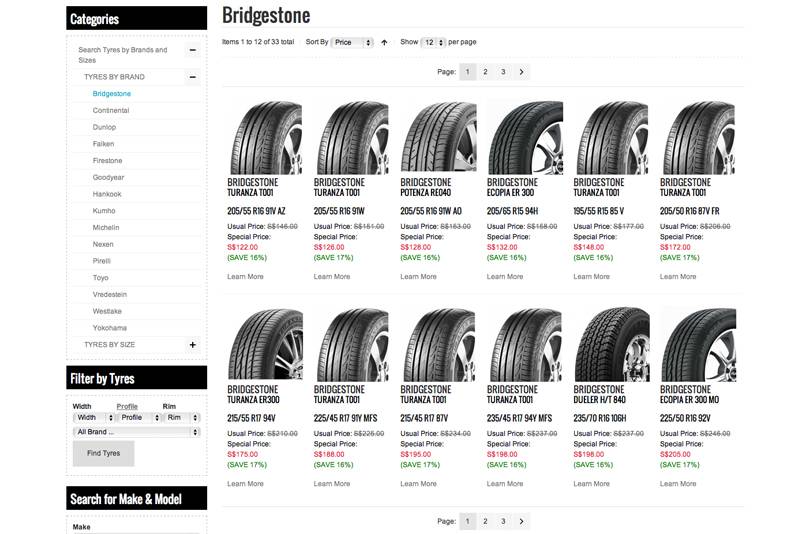This screenshot has width=800, height=534.
Task: Select Falken in the brand list
Action: 103,144
